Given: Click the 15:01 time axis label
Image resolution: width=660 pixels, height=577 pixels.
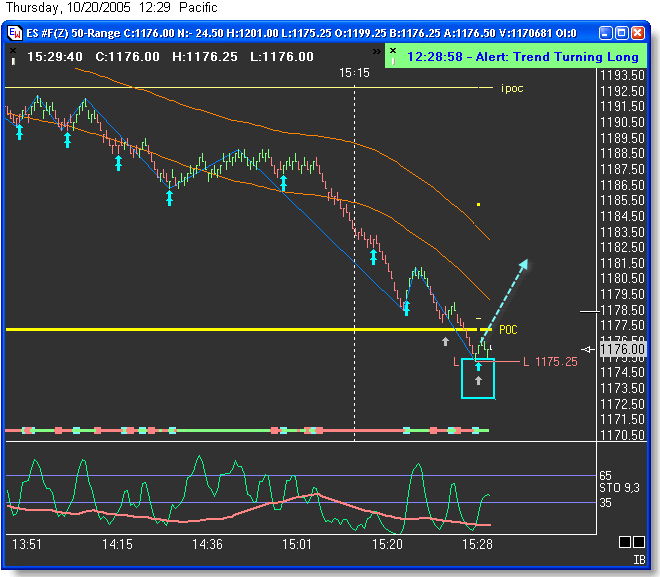Looking at the screenshot, I should (x=297, y=544).
